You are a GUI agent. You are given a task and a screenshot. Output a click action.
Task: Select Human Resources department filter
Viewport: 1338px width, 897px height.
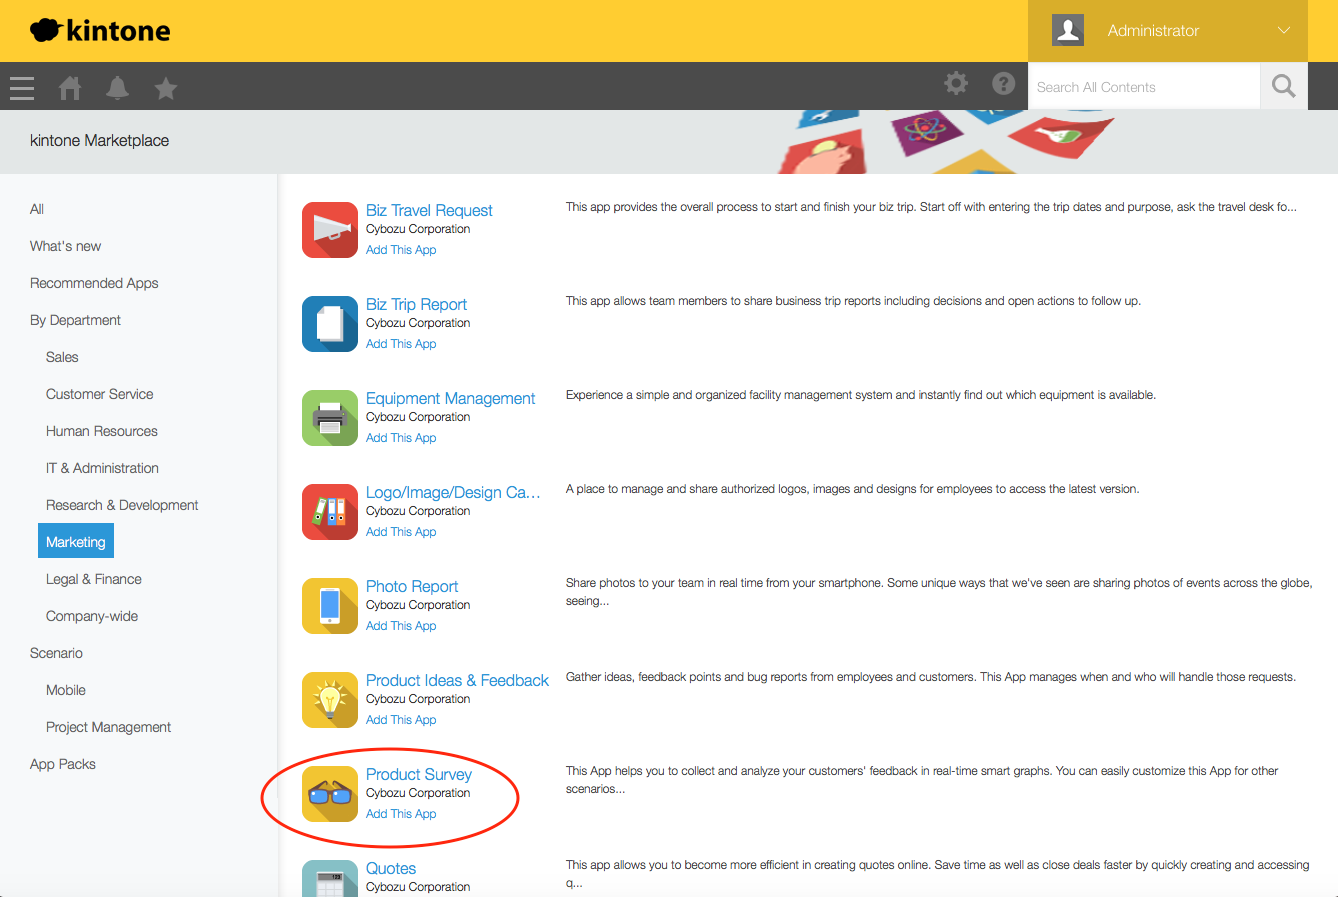(x=102, y=431)
